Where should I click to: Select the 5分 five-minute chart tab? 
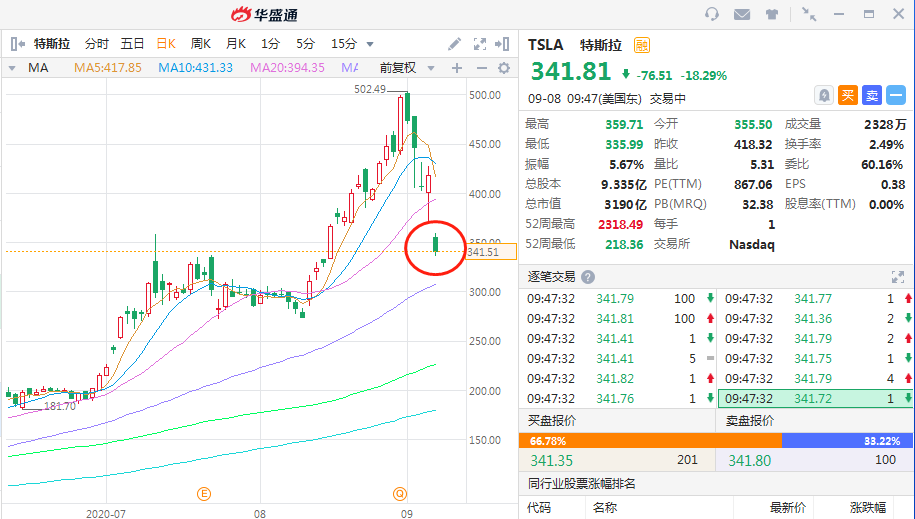[305, 44]
